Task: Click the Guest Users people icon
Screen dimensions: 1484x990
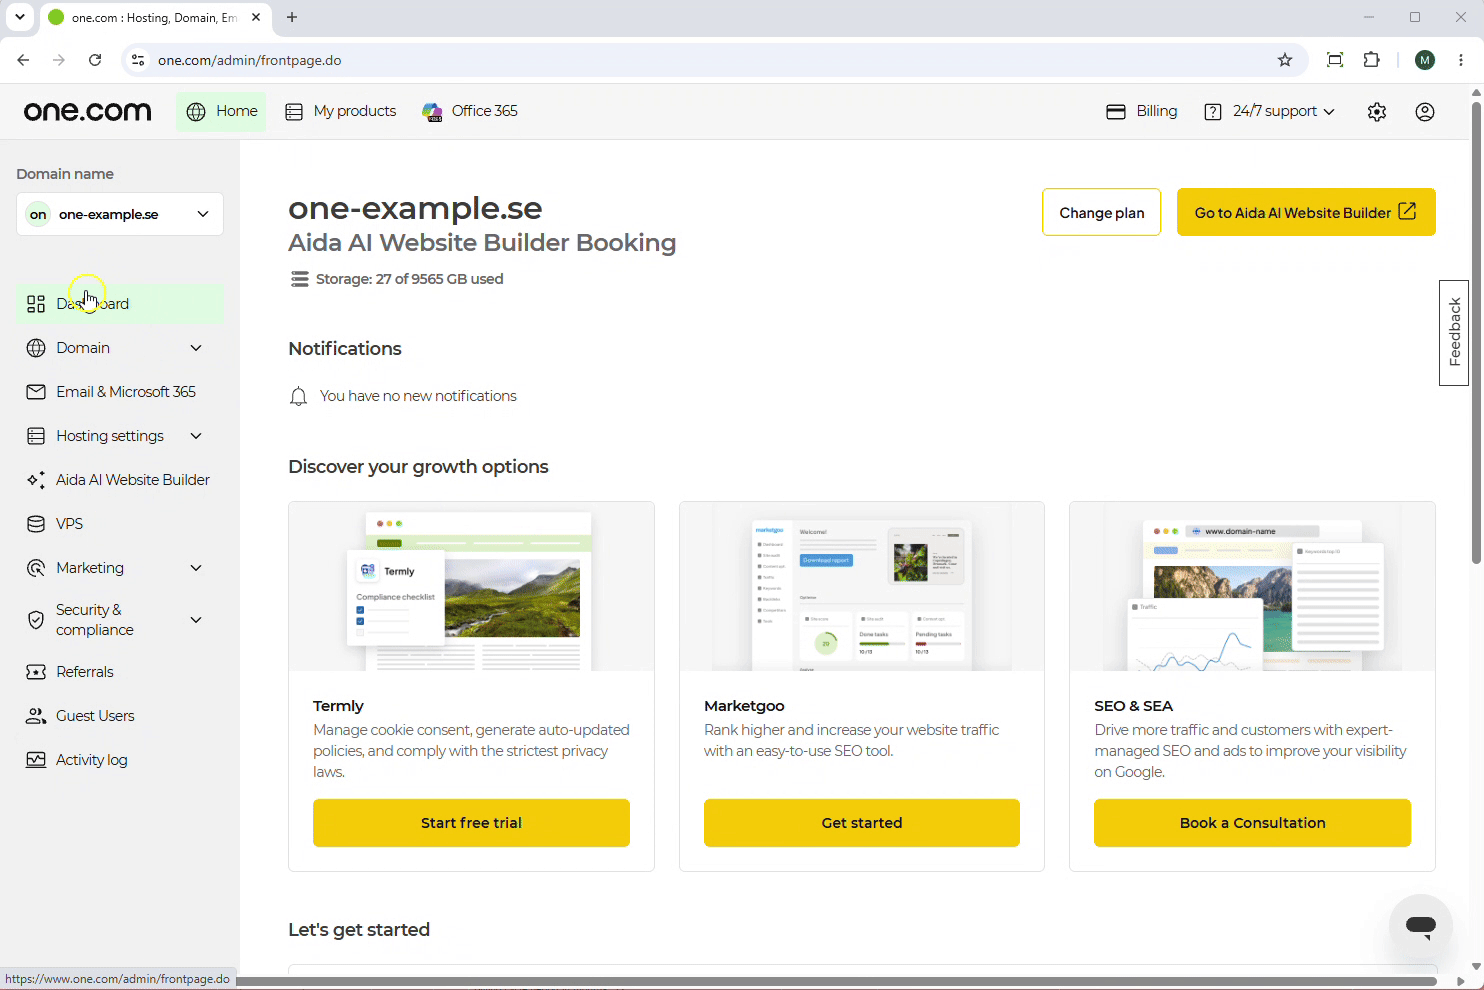Action: click(36, 716)
